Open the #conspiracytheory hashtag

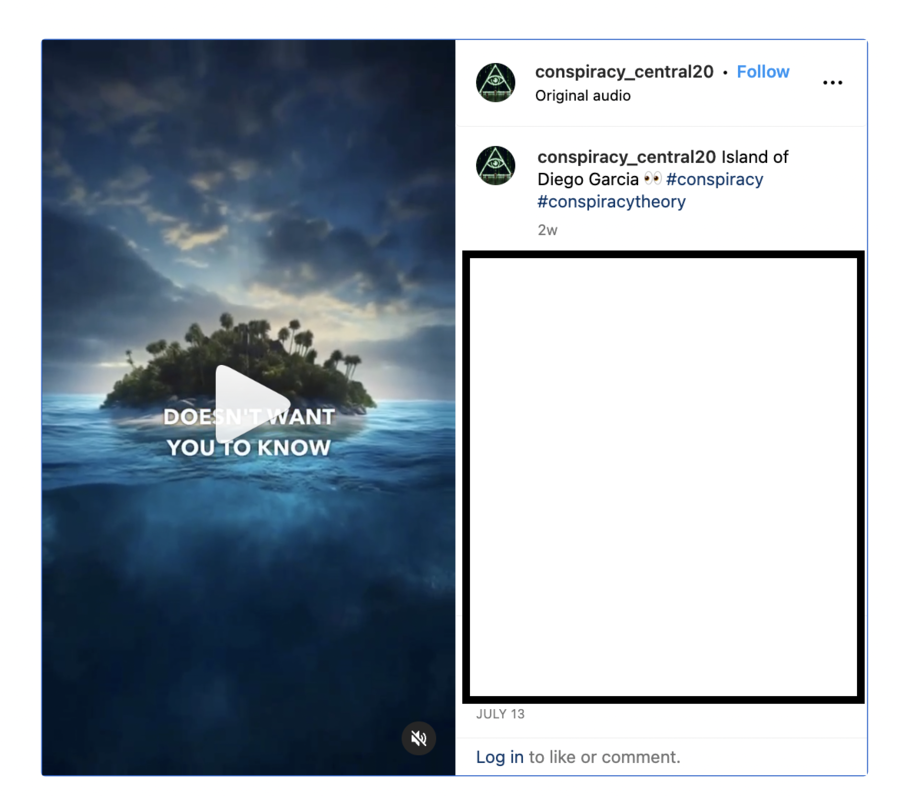pos(611,202)
